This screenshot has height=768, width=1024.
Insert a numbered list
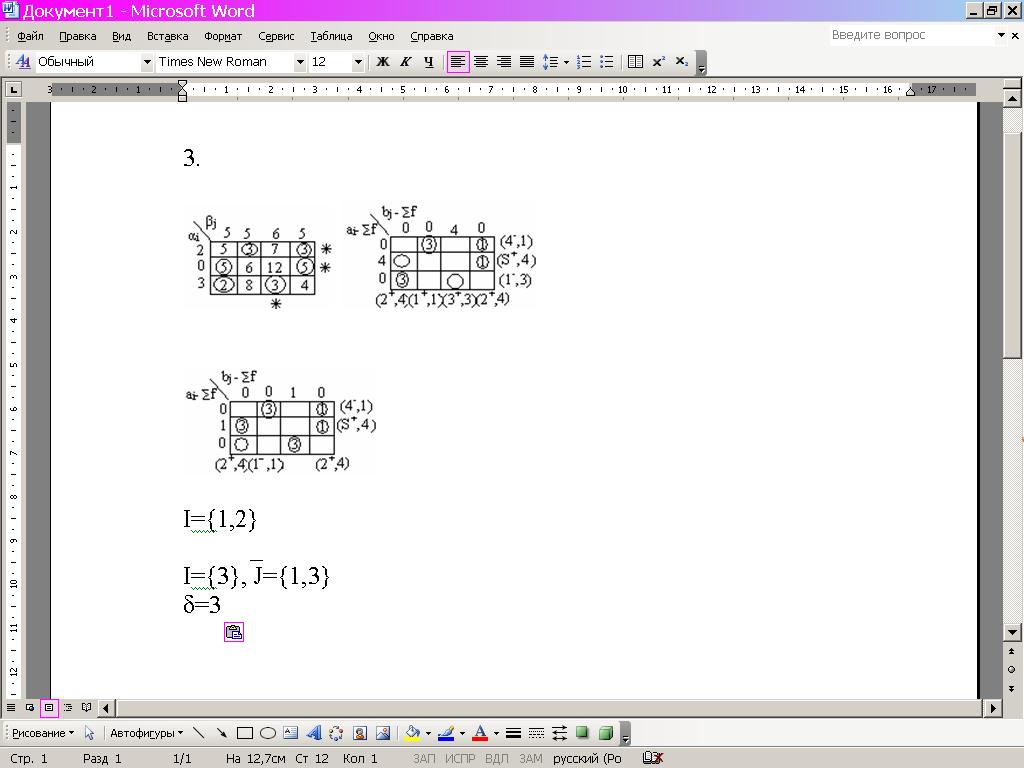point(585,62)
